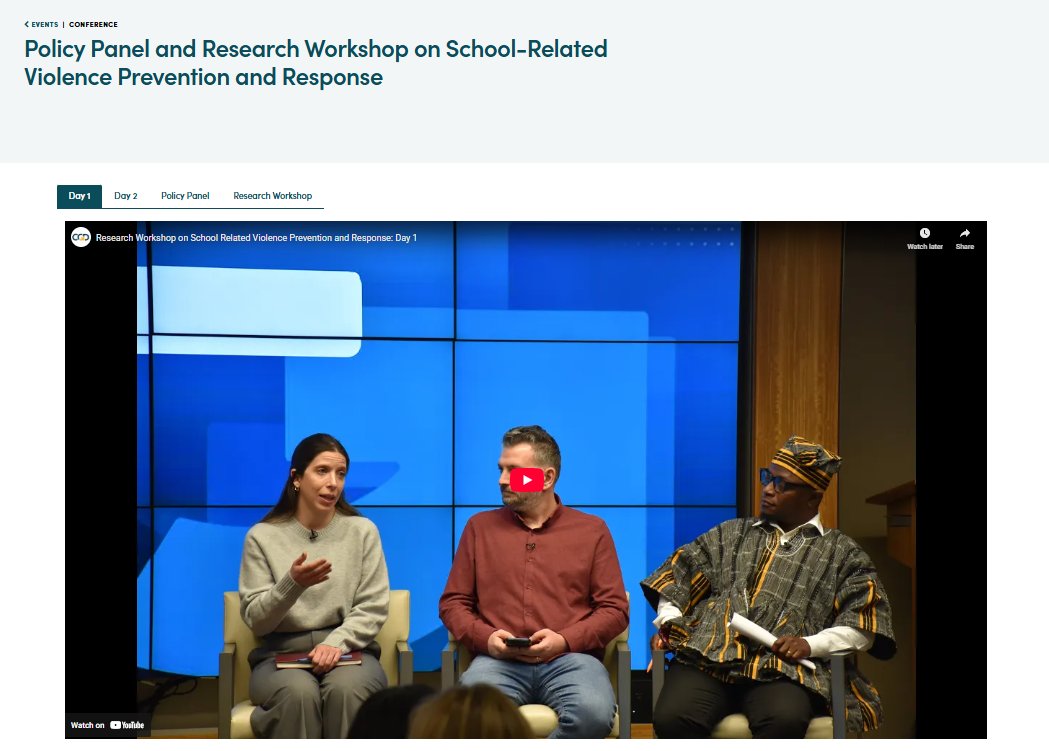
Task: Select the Day 1 tab
Action: click(x=80, y=196)
